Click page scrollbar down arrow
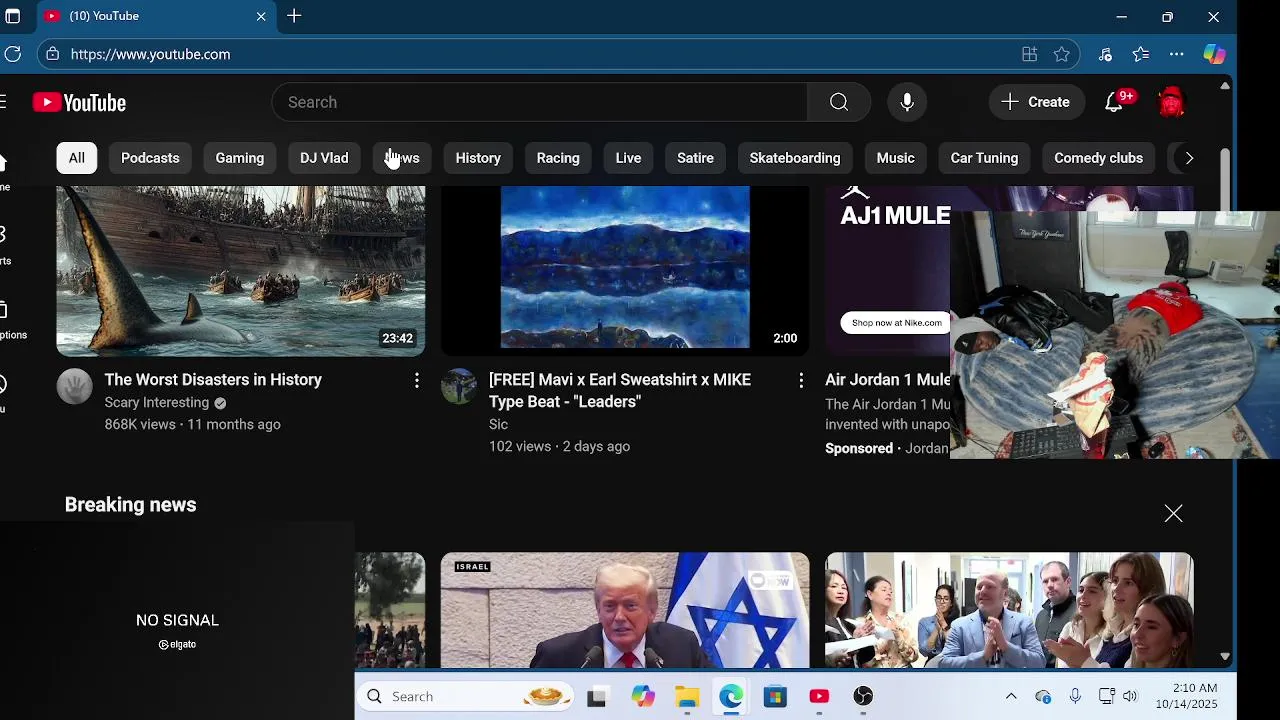Screen dimensions: 1280x720 1225,657
